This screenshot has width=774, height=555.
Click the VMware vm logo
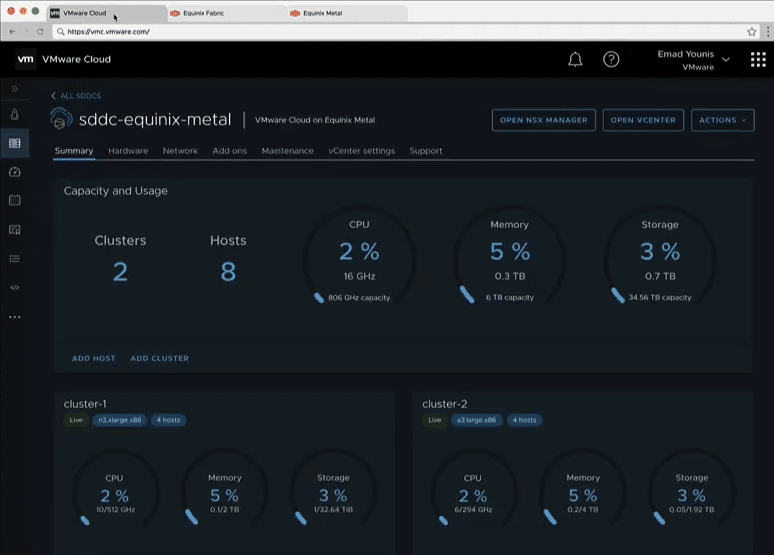[25, 59]
